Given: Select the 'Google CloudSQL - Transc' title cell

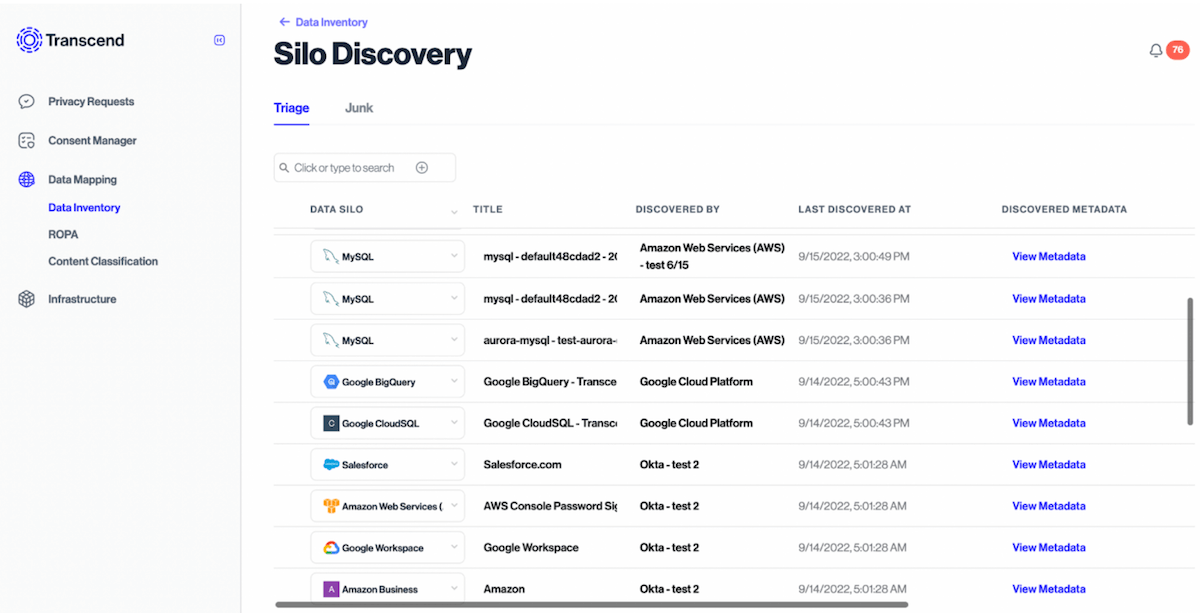Looking at the screenshot, I should click(x=550, y=423).
